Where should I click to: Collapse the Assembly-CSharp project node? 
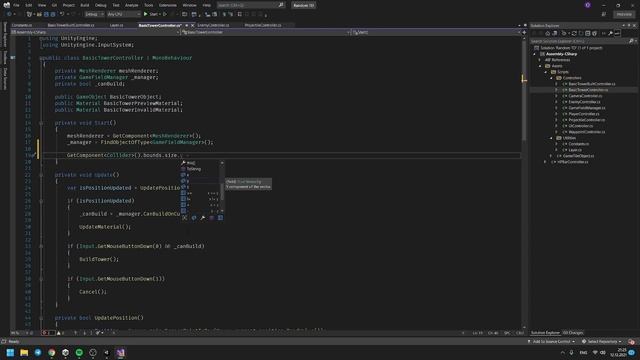535,54
